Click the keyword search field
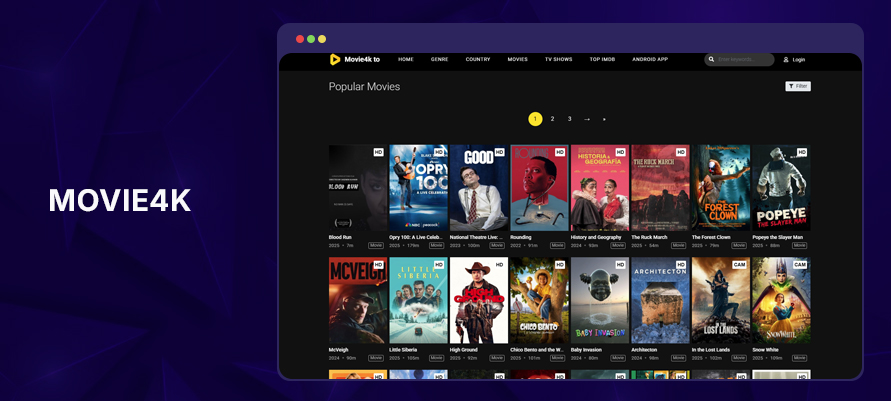This screenshot has height=401, width=891. (744, 60)
